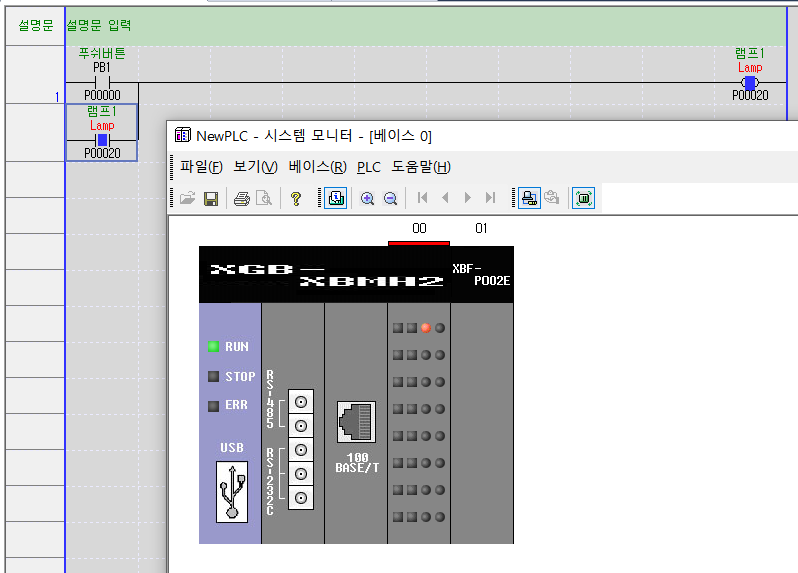Click the Open file icon in system monitor toolbar
Viewport: 798px width, 573px height.
[x=187, y=198]
